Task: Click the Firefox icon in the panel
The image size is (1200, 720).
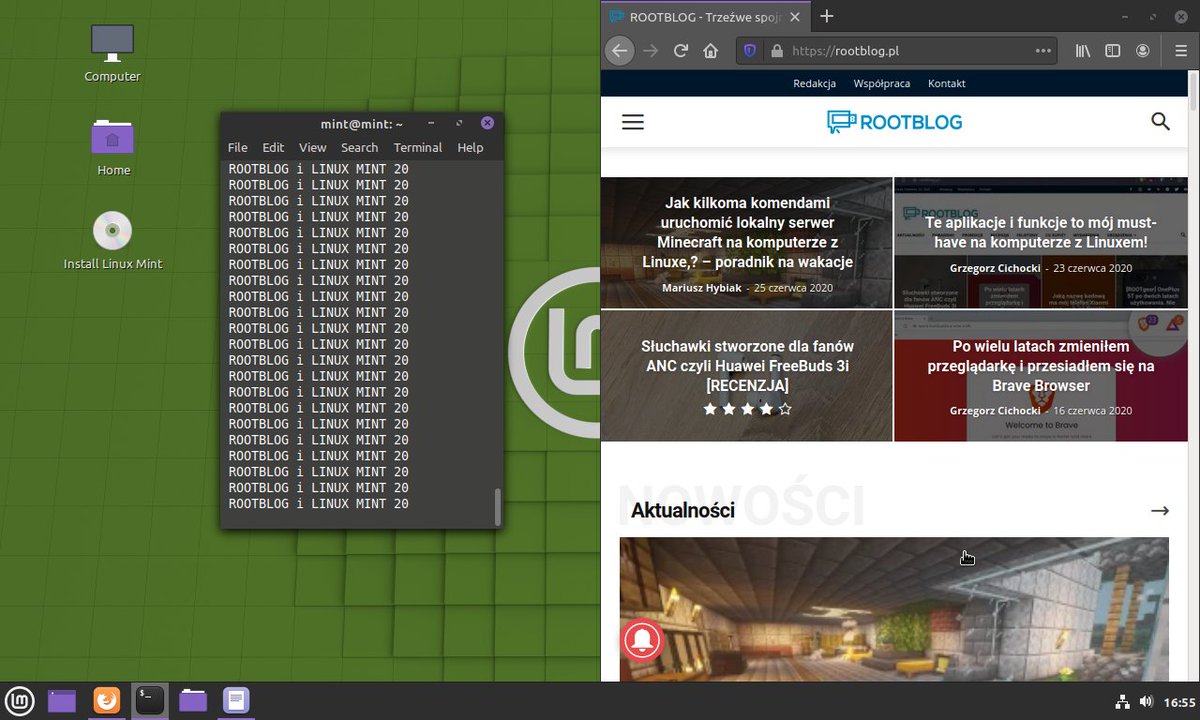Action: coord(106,701)
